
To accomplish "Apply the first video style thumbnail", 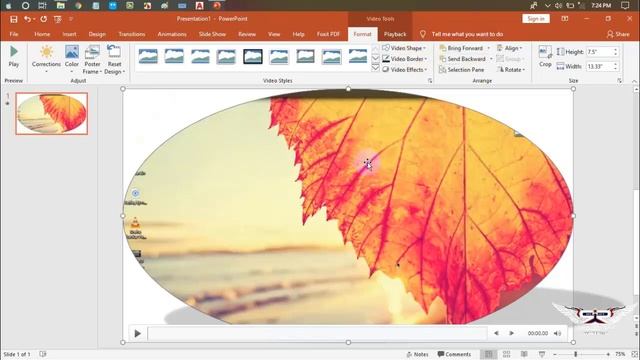I will 148,56.
